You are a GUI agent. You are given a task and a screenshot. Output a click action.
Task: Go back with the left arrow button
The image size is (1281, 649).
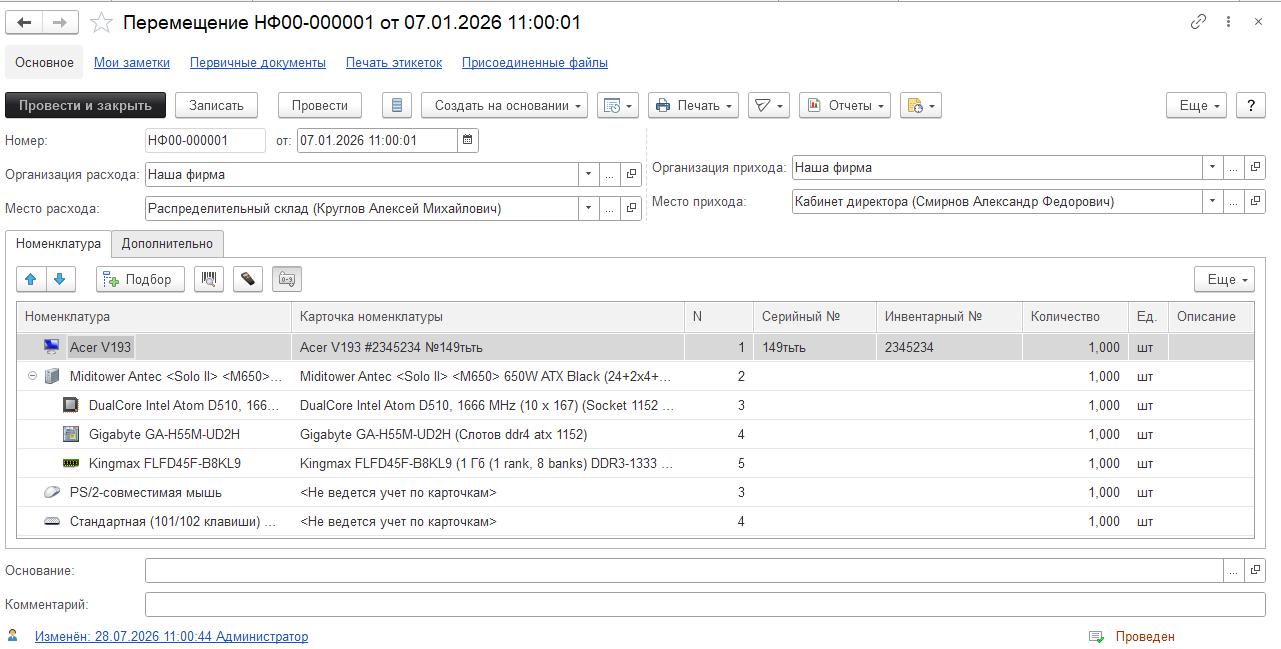coord(25,23)
